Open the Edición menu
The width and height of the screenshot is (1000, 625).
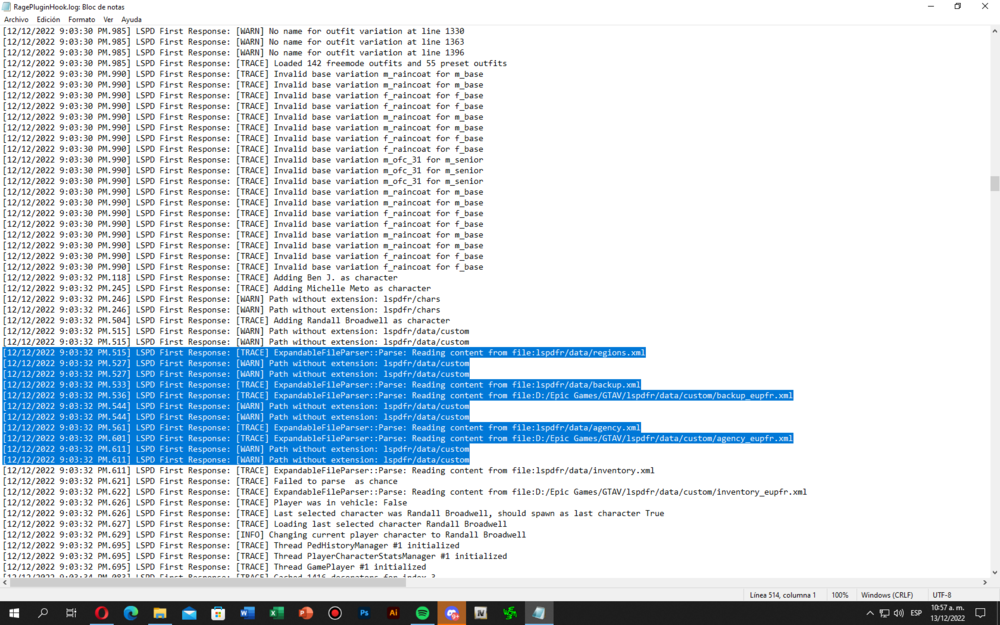48,20
